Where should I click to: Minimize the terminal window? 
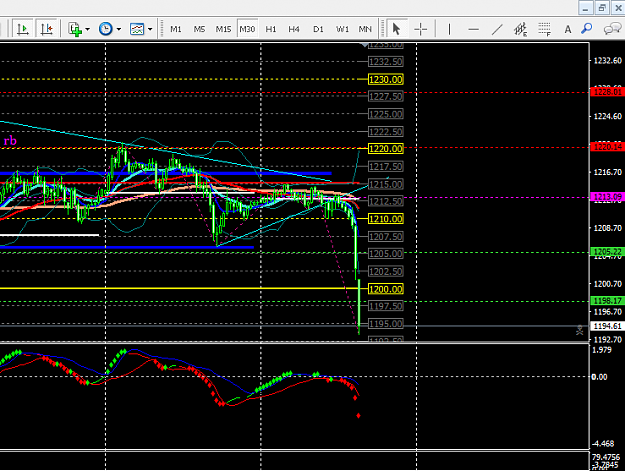coord(586,8)
